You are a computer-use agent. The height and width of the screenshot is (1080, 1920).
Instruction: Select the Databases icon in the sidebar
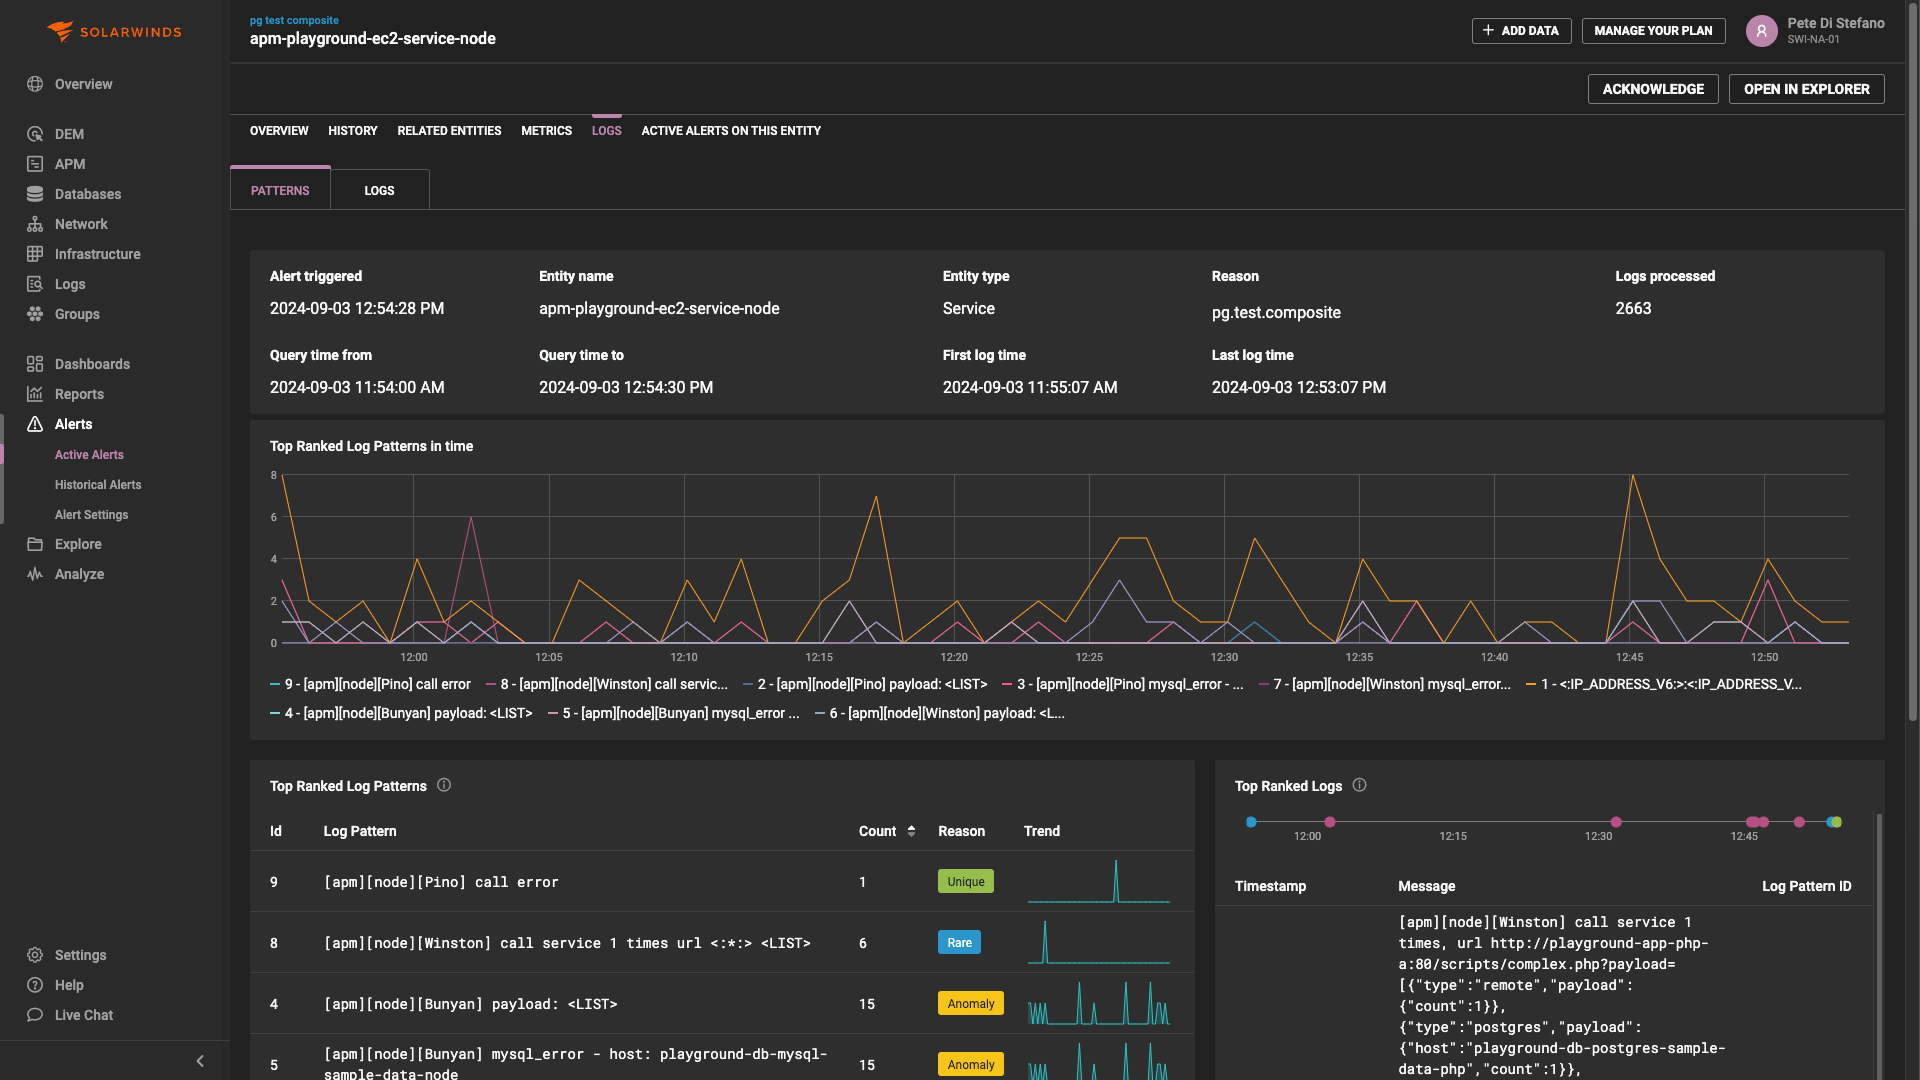[36, 194]
